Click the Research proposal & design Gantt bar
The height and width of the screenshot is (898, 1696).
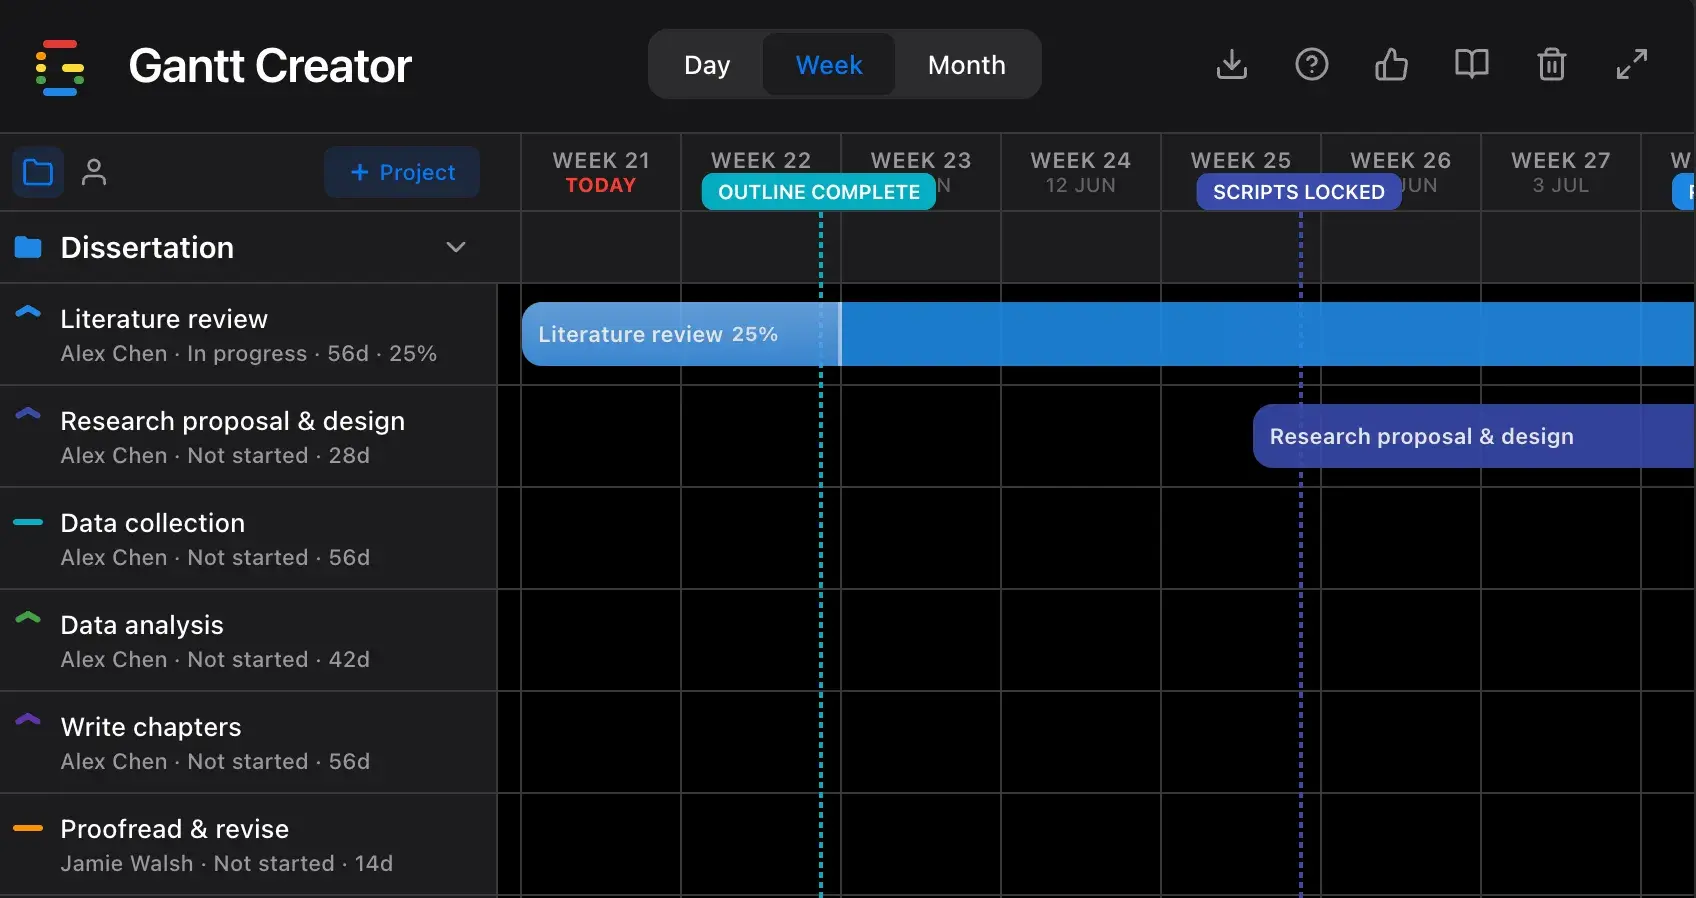(x=1474, y=436)
